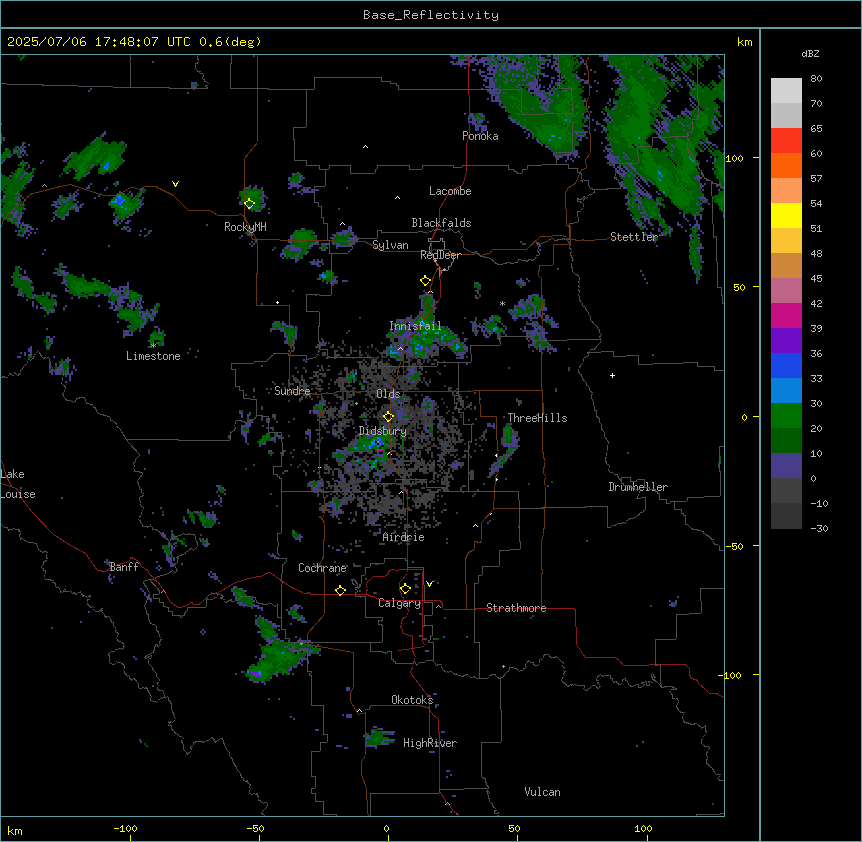862x842 pixels.
Task: Click the Banff label
Action: (124, 567)
